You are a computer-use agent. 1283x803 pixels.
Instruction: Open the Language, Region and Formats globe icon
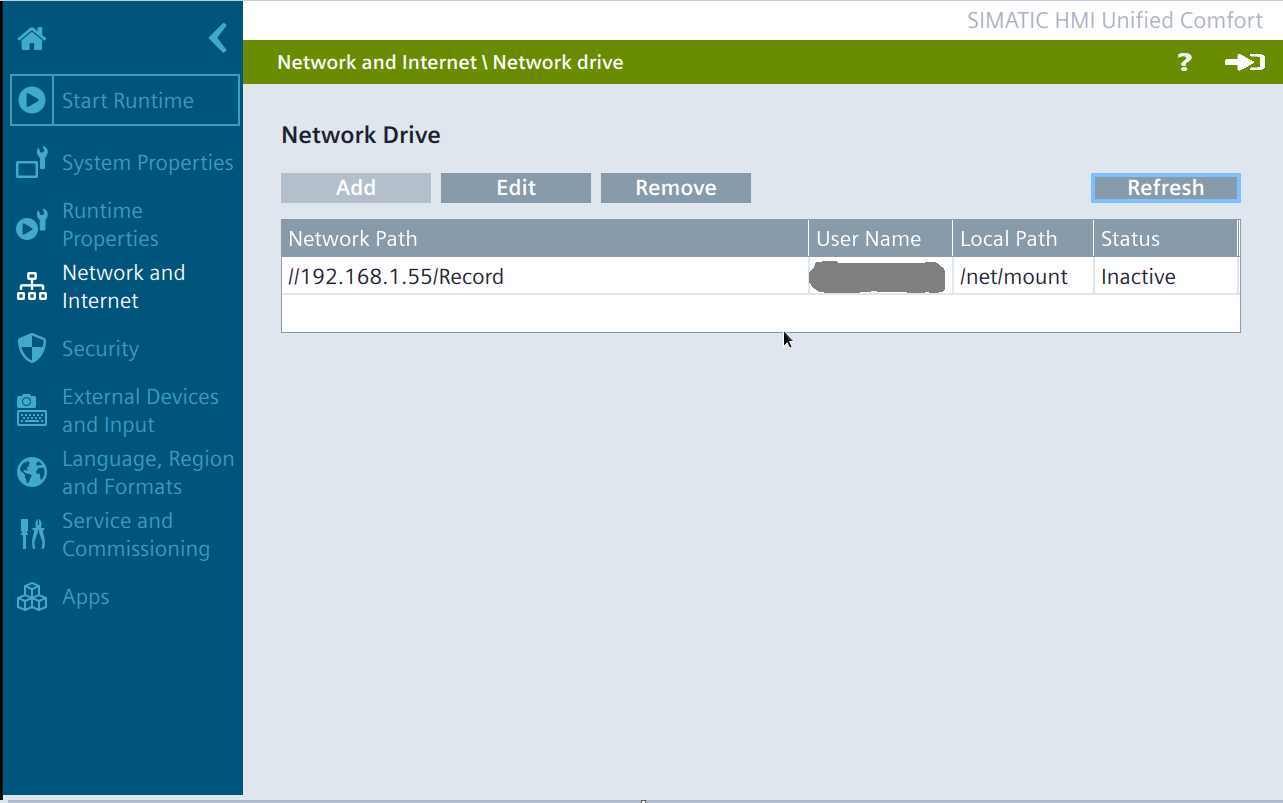[32, 472]
